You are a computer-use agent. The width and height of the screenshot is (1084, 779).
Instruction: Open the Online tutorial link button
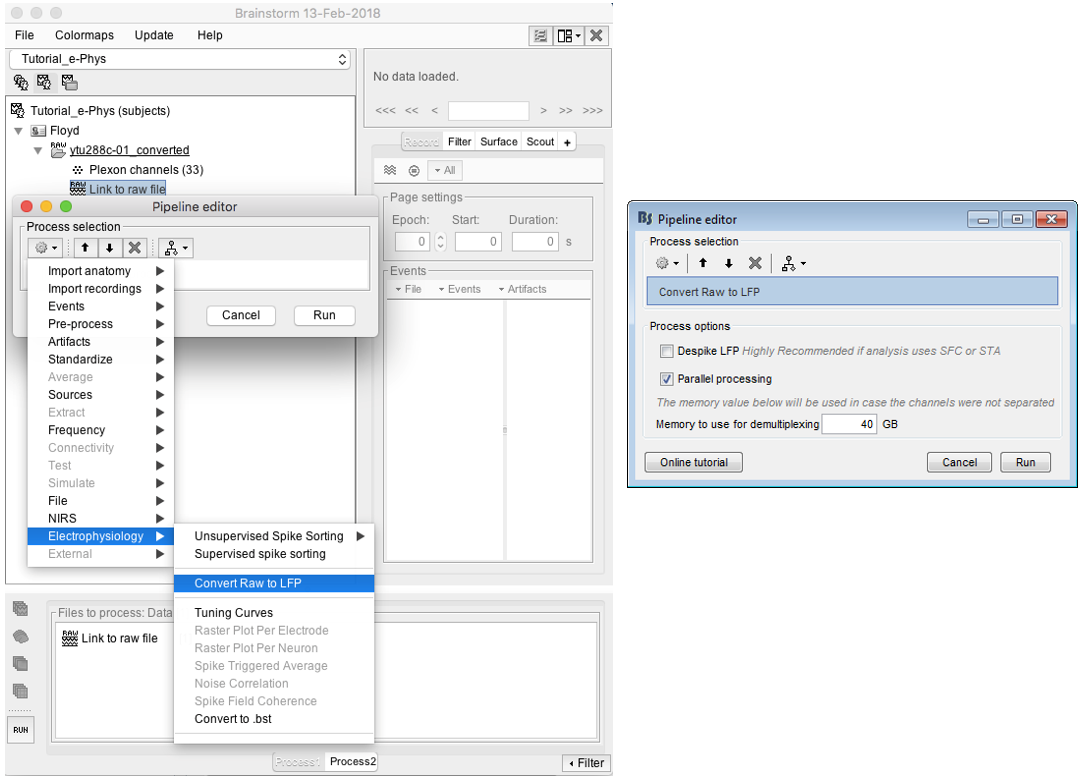693,462
